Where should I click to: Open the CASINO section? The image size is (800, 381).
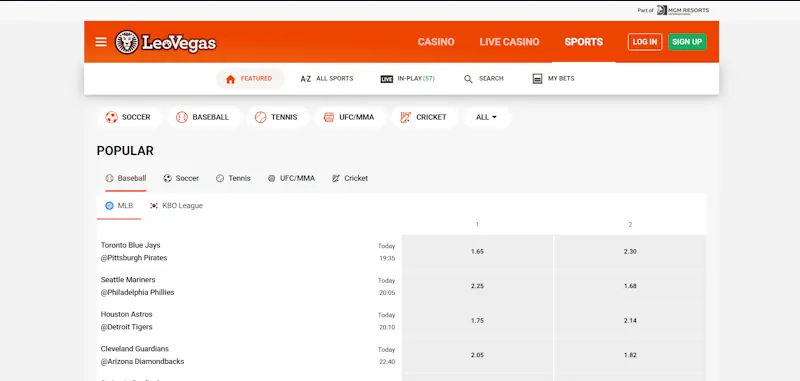[x=436, y=42]
